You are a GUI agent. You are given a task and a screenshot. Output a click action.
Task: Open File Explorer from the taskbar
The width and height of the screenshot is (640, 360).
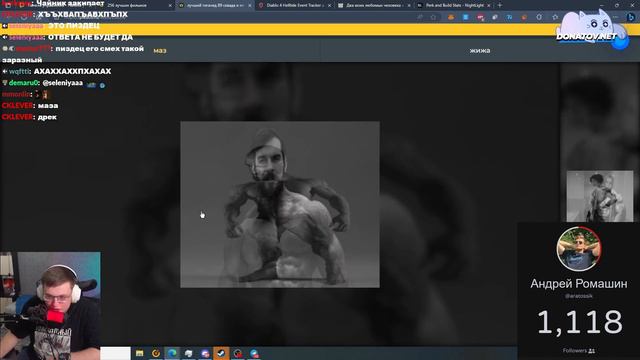140,353
